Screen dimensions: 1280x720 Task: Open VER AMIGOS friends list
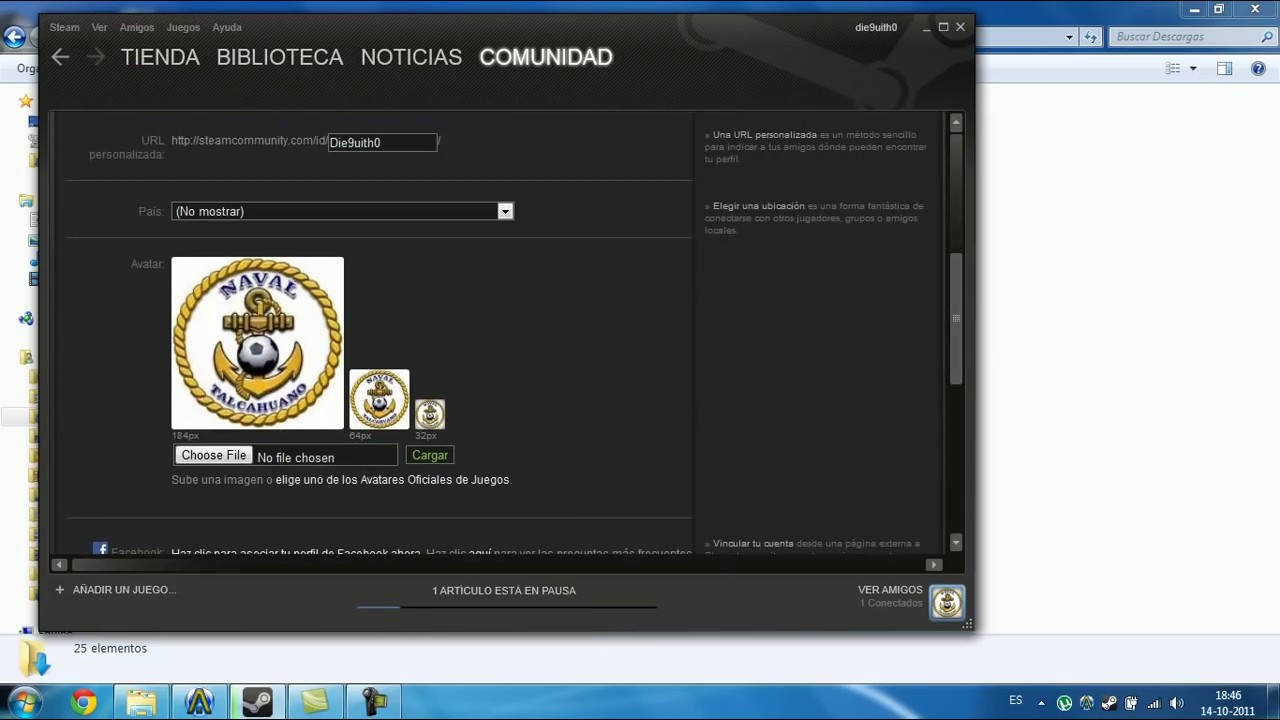point(890,590)
